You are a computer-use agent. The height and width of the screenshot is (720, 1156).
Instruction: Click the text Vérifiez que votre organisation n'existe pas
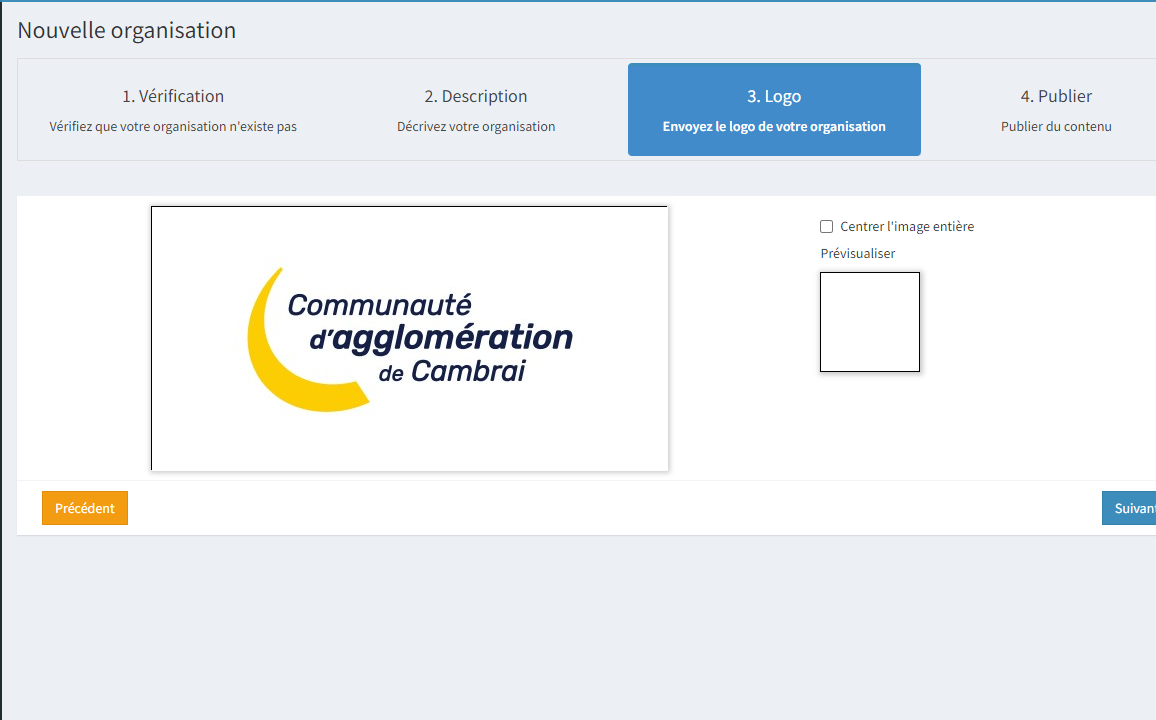(x=173, y=127)
